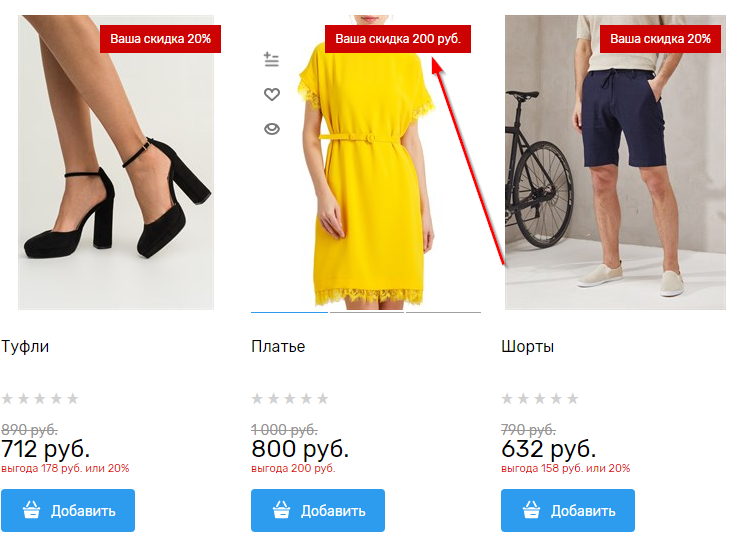Select the third rating star under Шорты
This screenshot has width=740, height=557.
(x=541, y=398)
